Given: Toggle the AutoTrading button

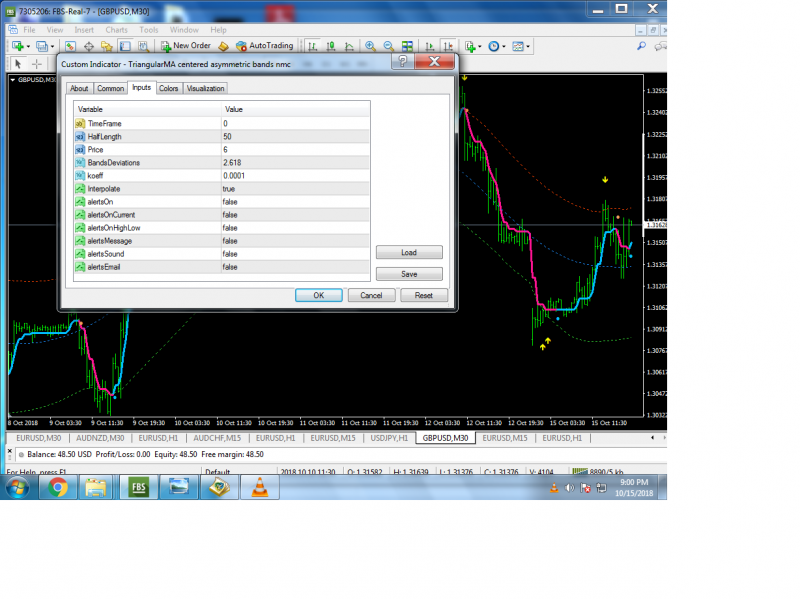Looking at the screenshot, I should coord(265,46).
